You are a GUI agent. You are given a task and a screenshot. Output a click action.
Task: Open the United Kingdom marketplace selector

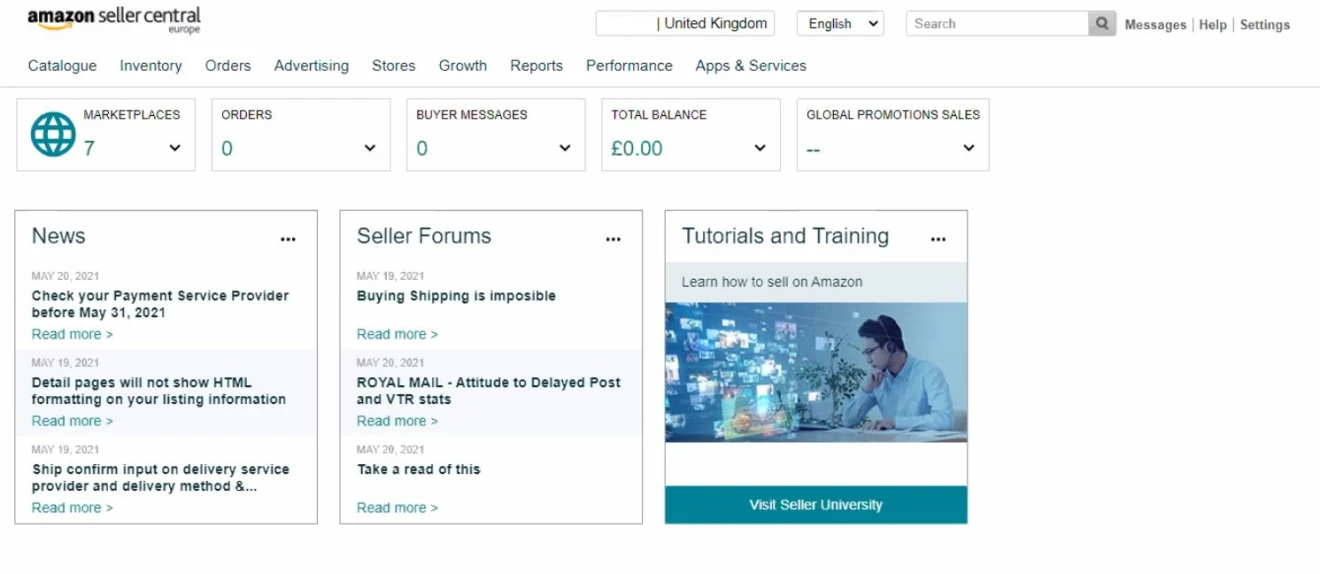coord(685,23)
